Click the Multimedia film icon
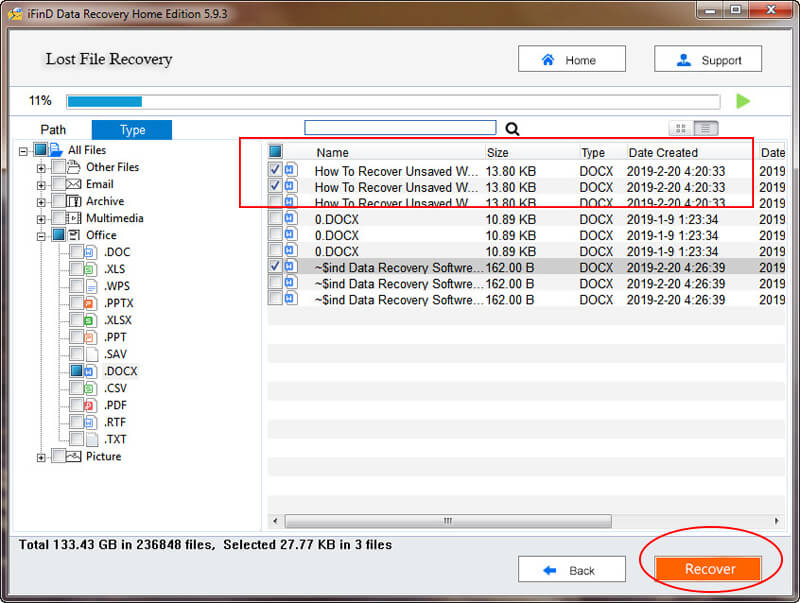 (74, 218)
